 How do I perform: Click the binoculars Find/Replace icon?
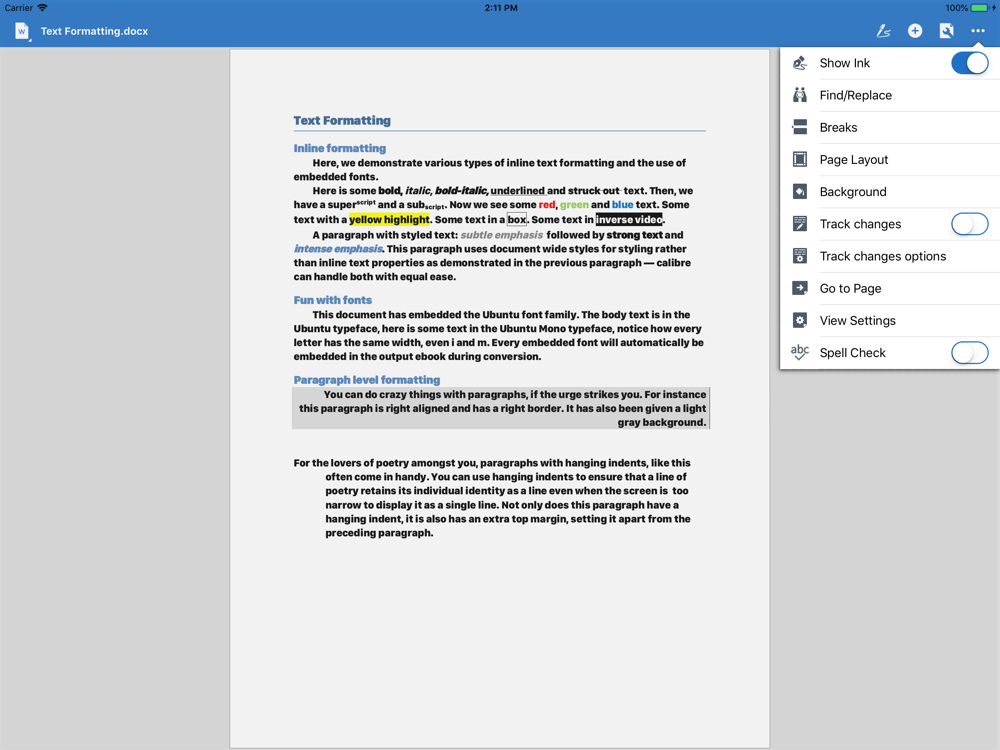(800, 95)
